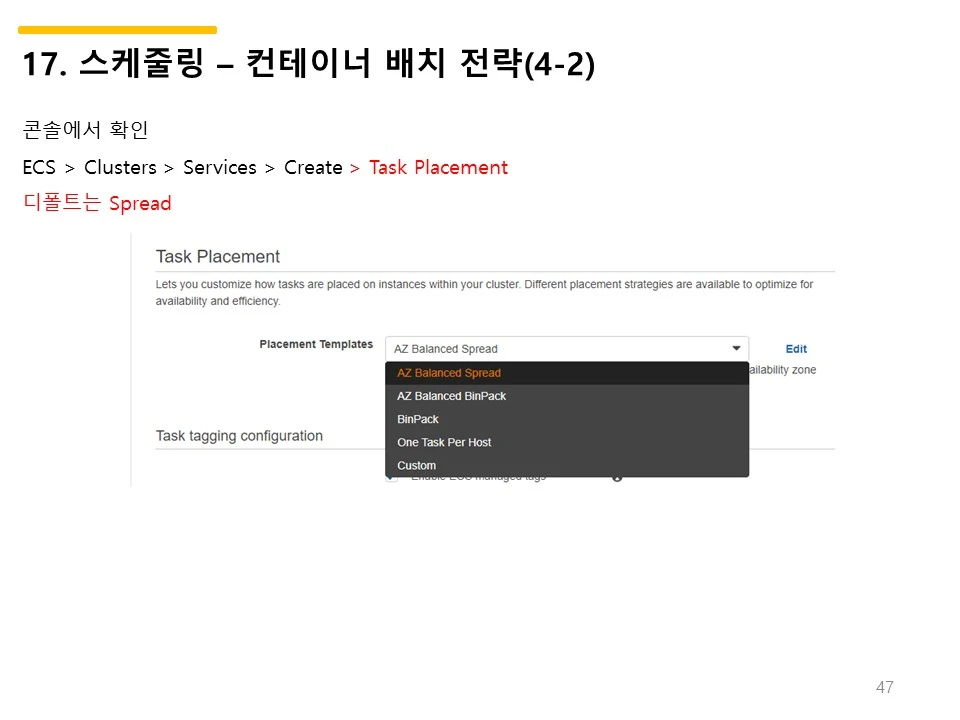Image resolution: width=960 pixels, height=720 pixels.
Task: Click the slide page number 47
Action: click(884, 687)
